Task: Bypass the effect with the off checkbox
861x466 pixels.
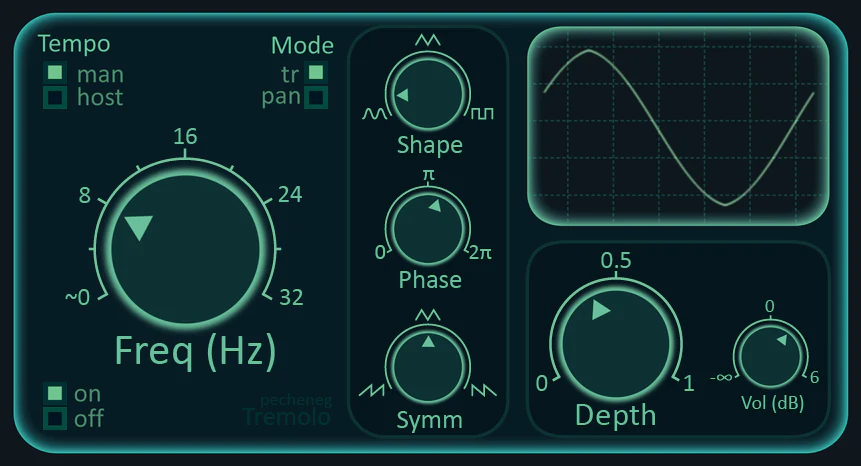Action: pos(55,417)
